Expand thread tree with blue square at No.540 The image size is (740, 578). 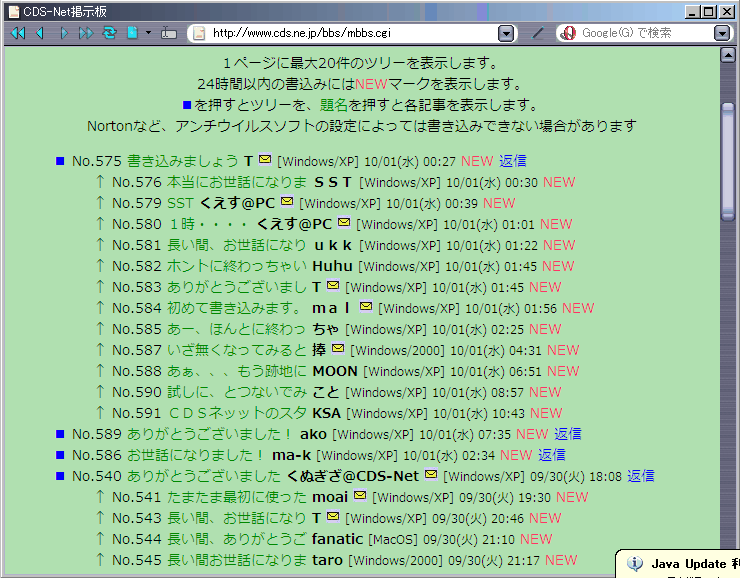[60, 476]
